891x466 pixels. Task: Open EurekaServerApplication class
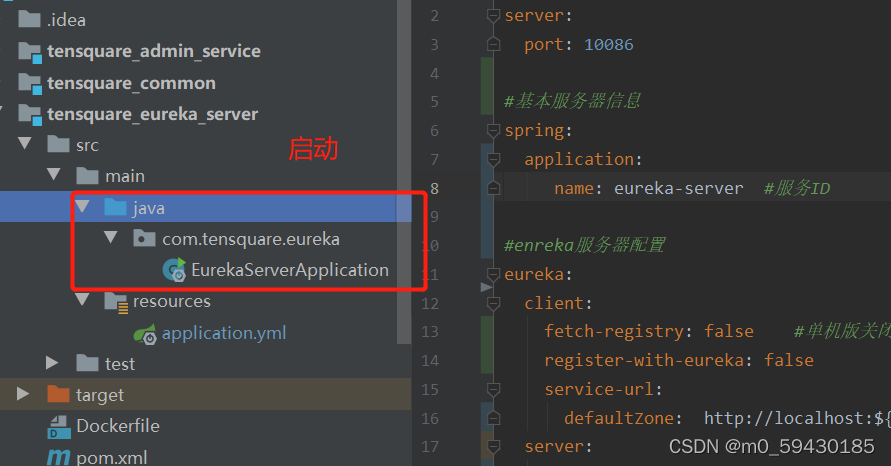coord(290,270)
